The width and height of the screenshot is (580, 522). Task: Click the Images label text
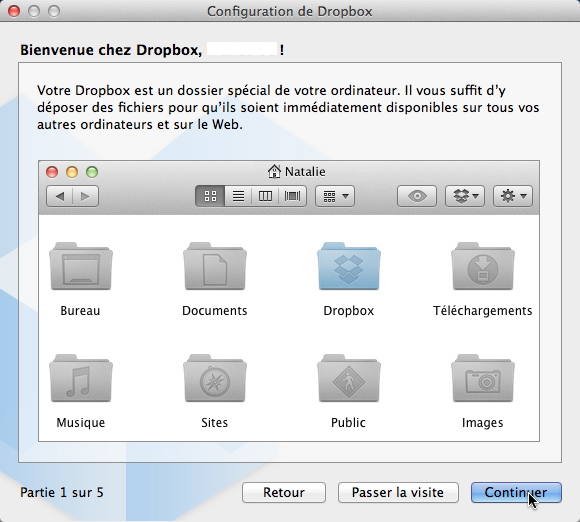(x=483, y=422)
